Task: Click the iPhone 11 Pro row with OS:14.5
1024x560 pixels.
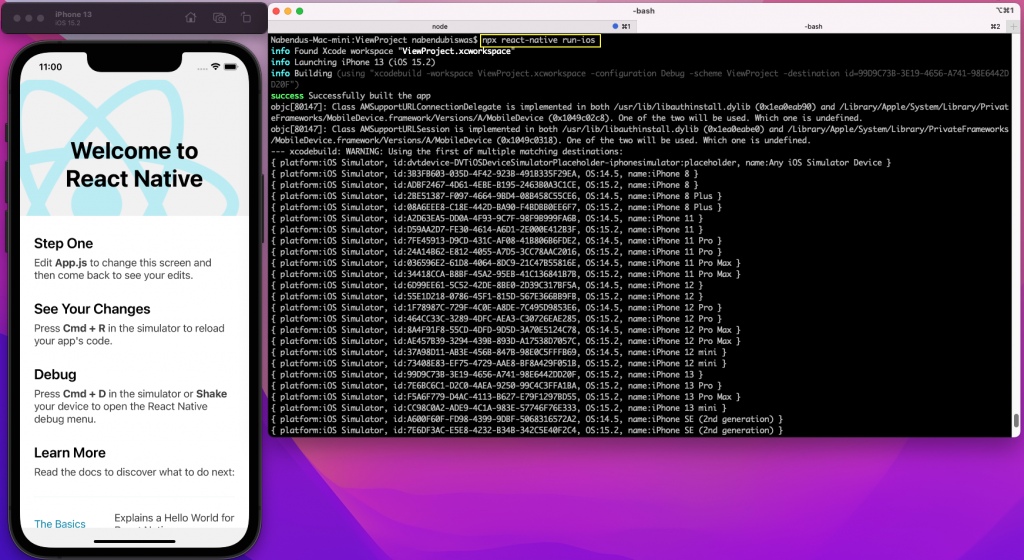Action: click(x=496, y=241)
